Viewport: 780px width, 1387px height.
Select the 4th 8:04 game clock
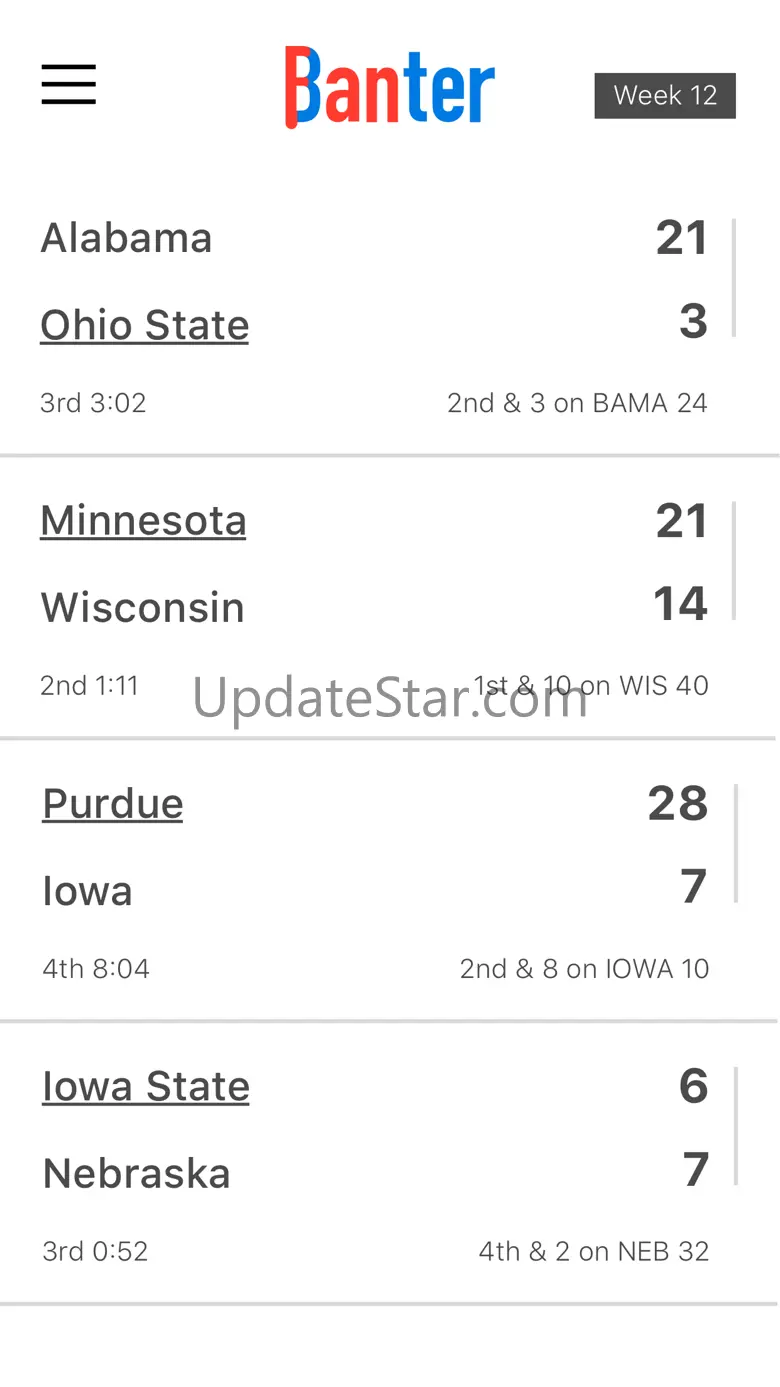[x=96, y=969]
